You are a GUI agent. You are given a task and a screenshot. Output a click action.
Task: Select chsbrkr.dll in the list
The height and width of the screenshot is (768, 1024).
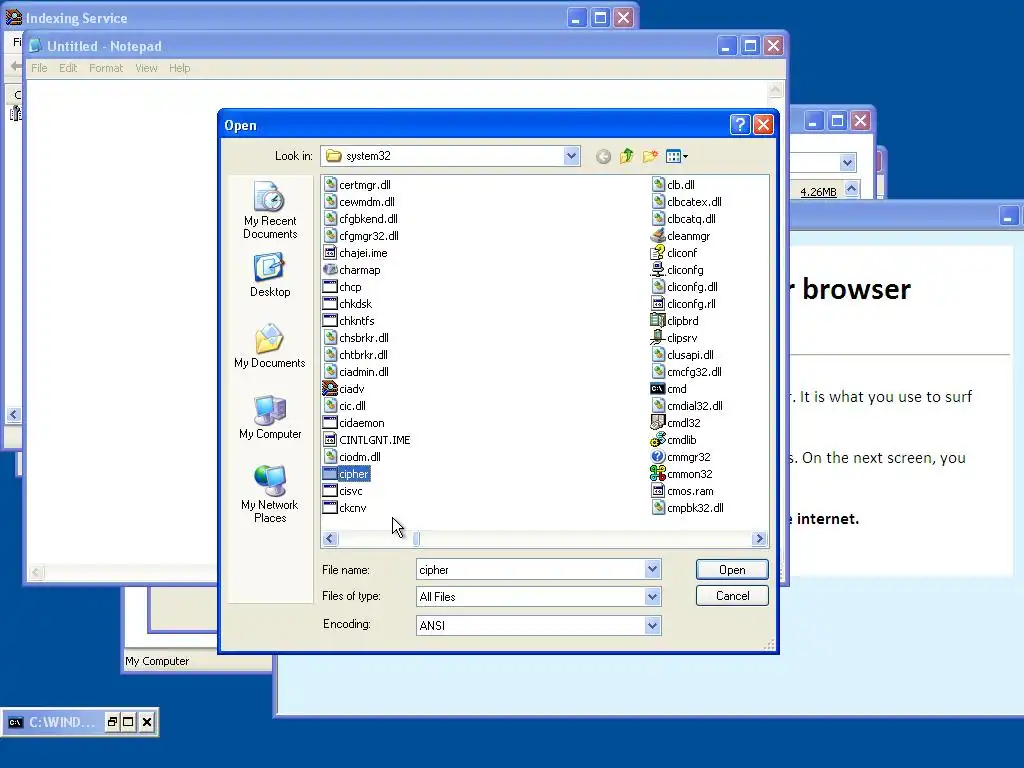[x=357, y=338]
